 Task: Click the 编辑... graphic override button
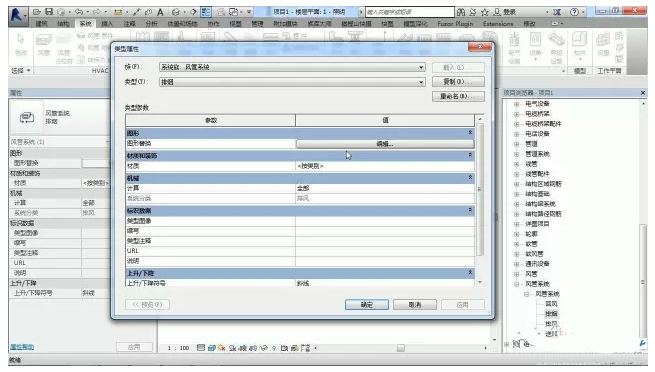[x=385, y=144]
